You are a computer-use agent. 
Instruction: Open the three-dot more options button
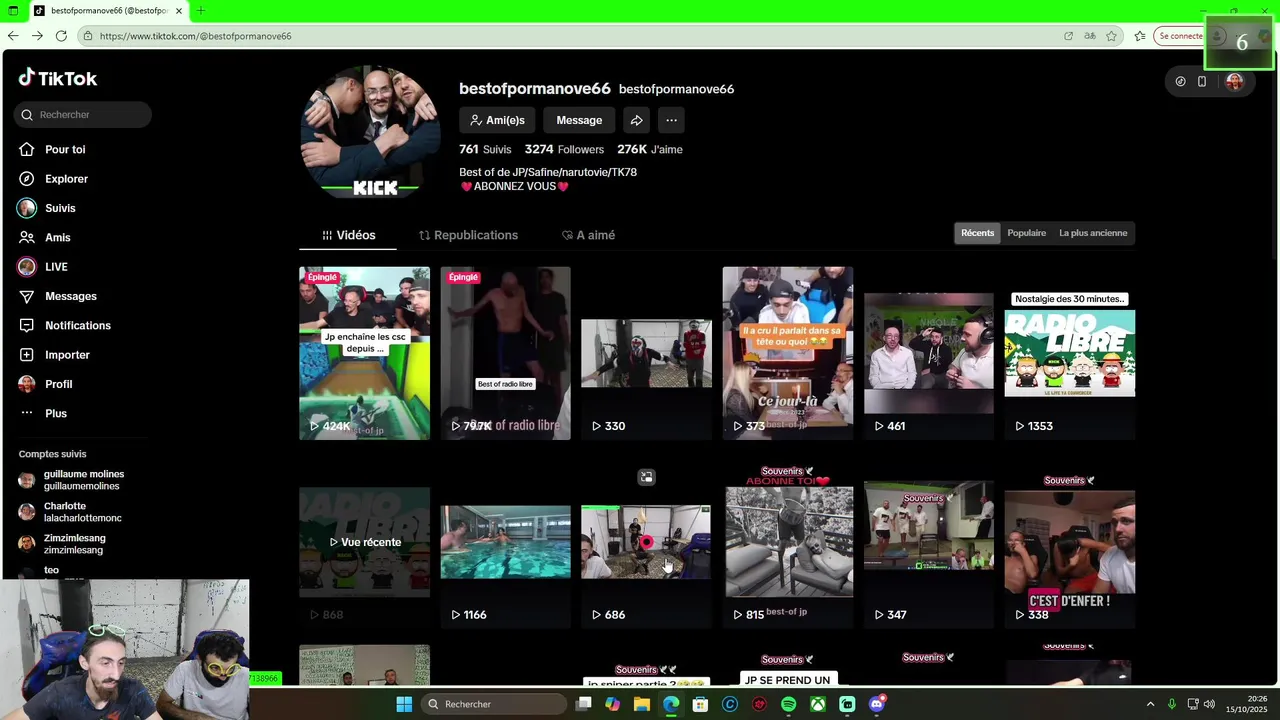click(671, 120)
